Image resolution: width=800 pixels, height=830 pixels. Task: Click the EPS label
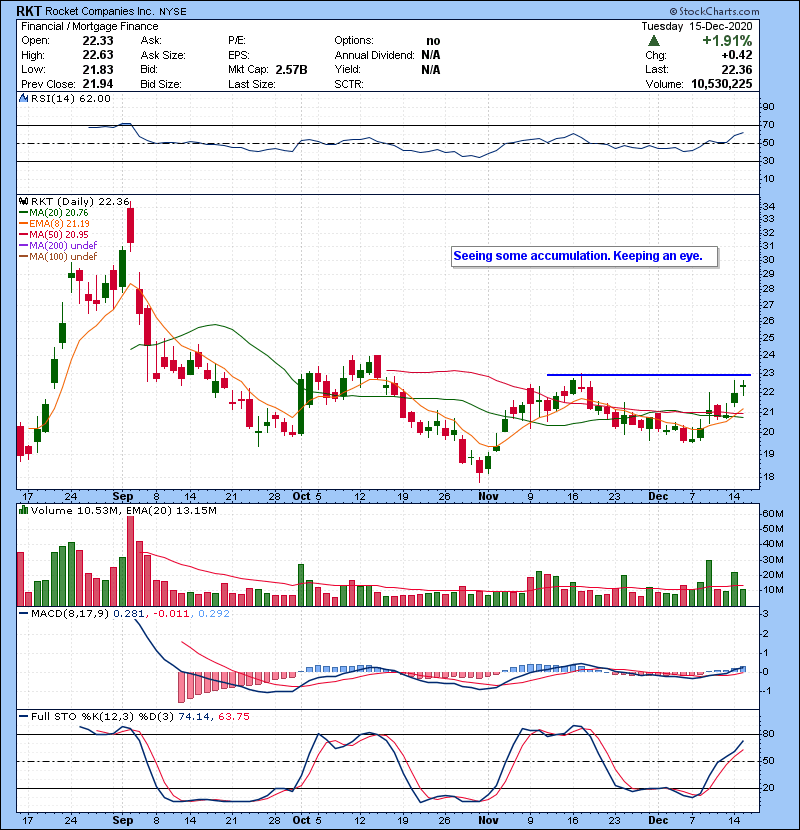click(x=239, y=55)
